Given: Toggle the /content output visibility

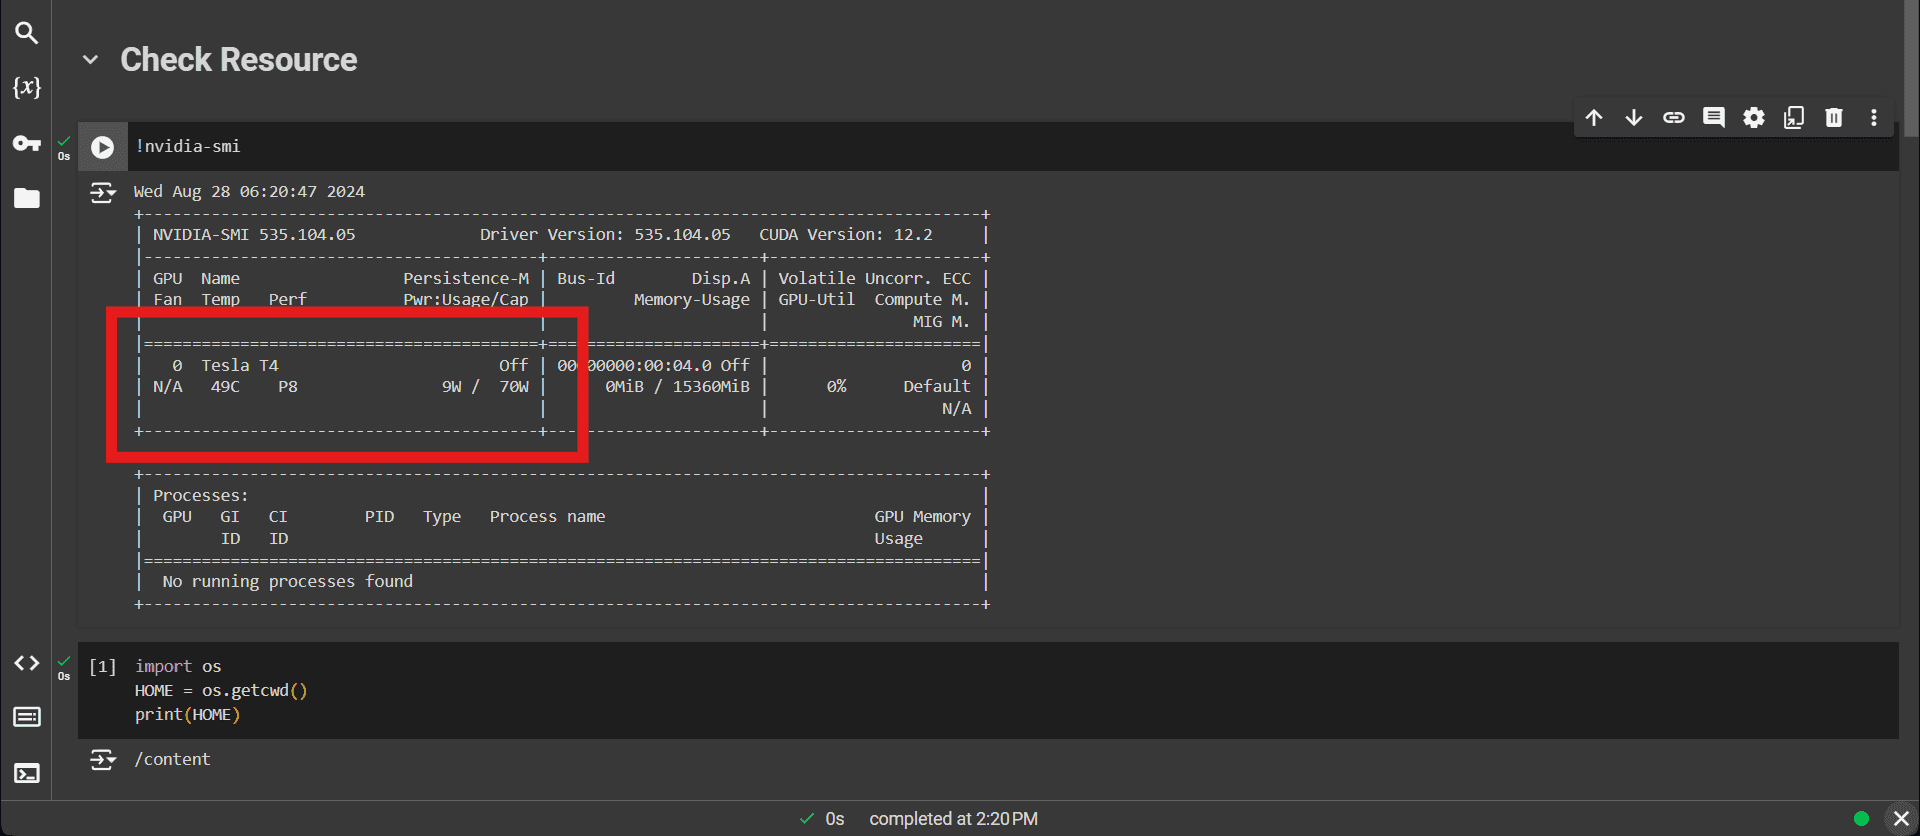Looking at the screenshot, I should [x=102, y=760].
